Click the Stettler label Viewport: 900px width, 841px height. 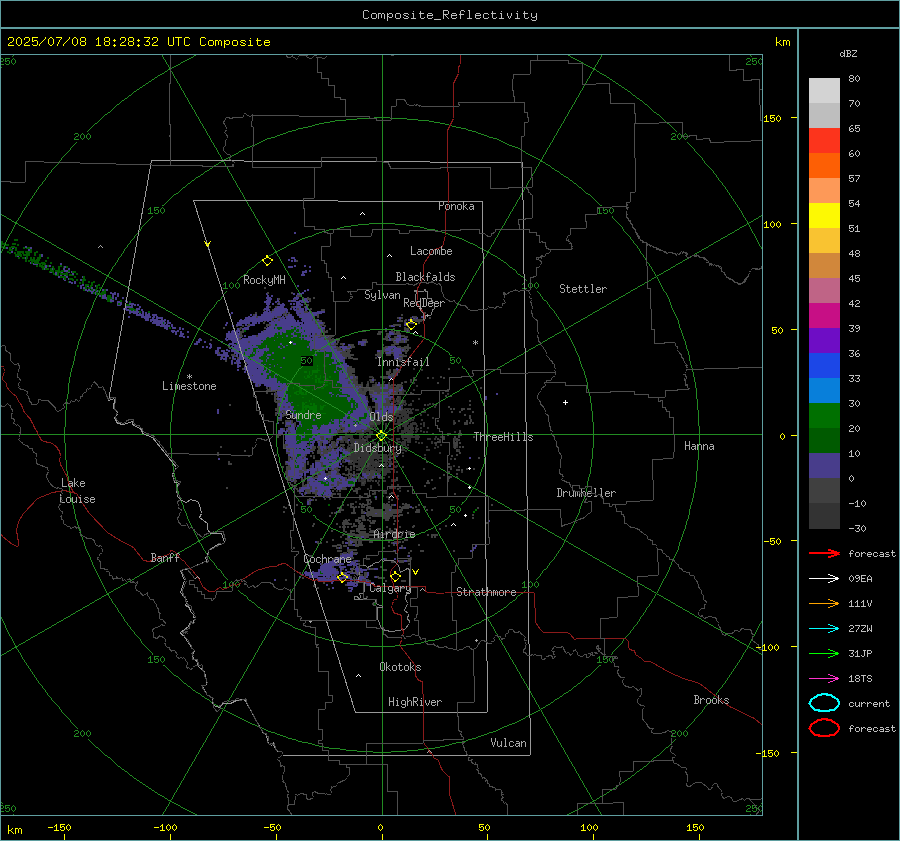(x=583, y=289)
